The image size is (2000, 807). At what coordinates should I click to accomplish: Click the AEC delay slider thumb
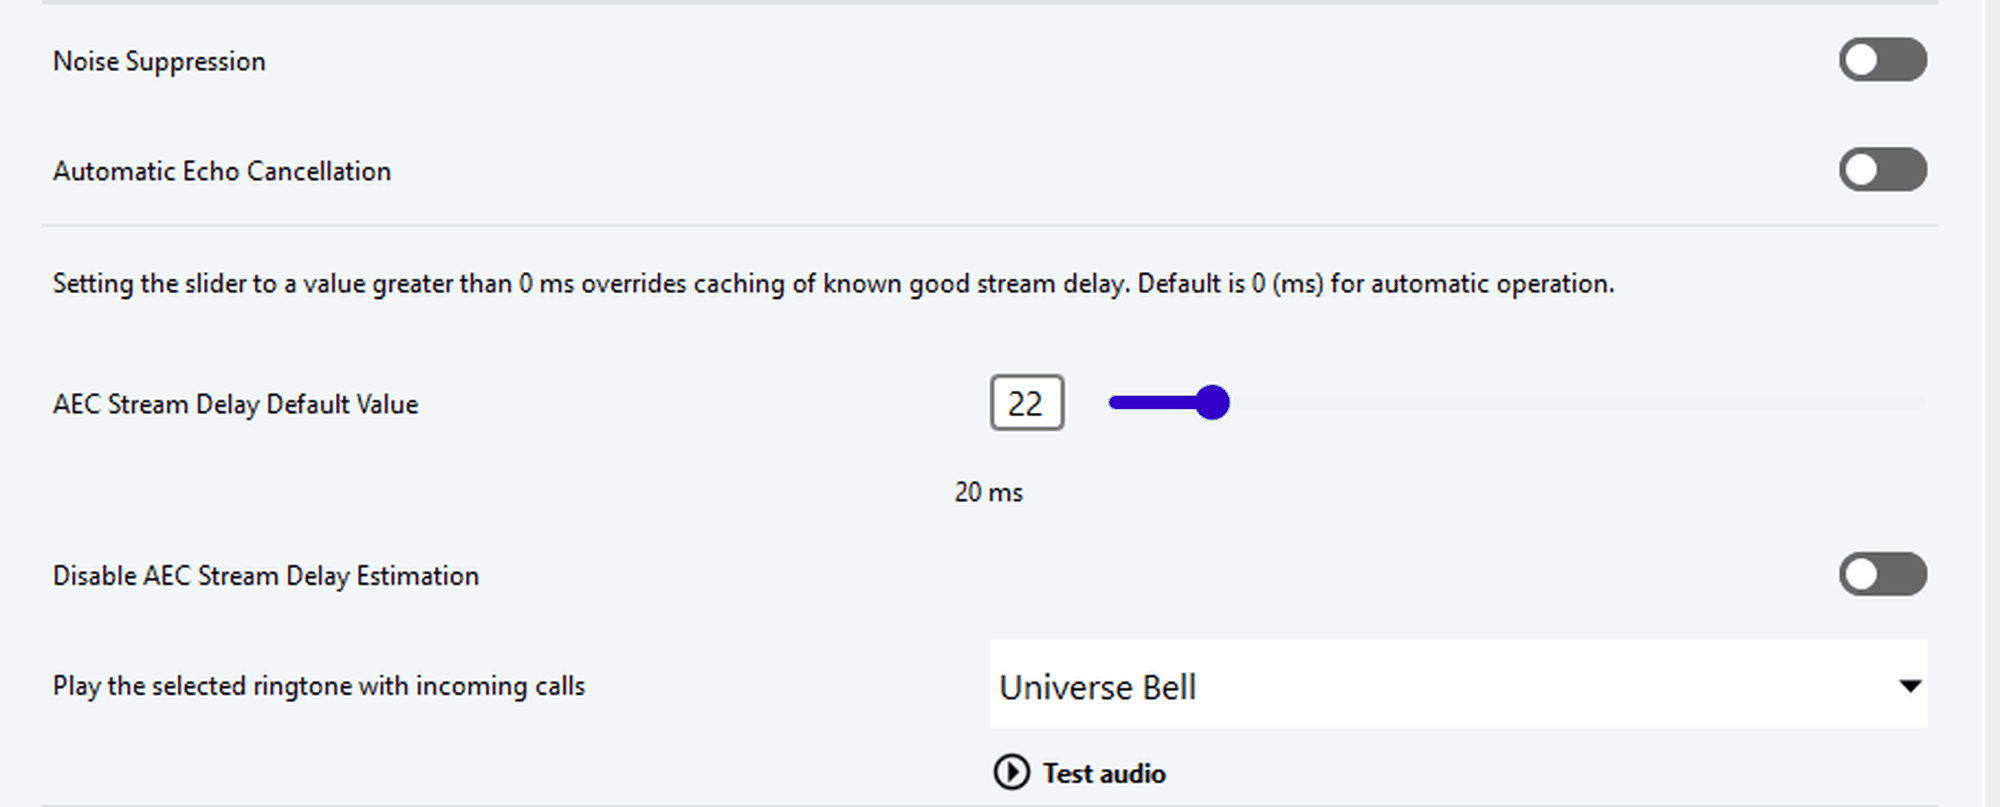[x=1212, y=403]
